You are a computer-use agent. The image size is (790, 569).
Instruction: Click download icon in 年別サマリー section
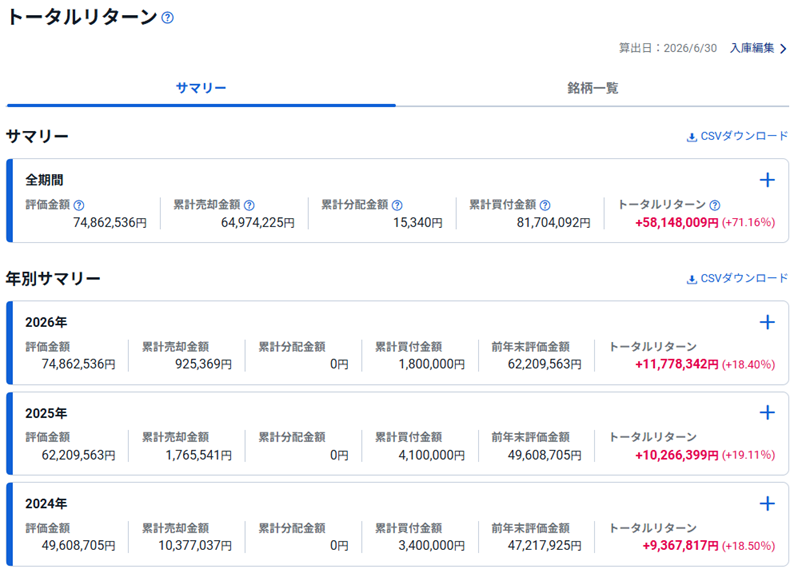coord(692,279)
